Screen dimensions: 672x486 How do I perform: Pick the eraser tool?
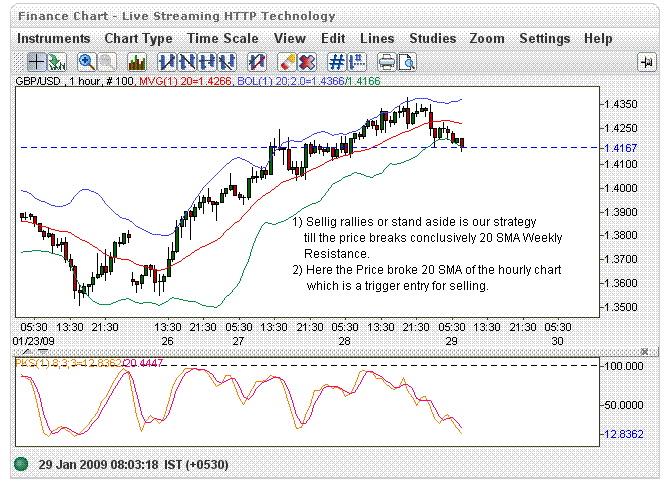click(287, 62)
